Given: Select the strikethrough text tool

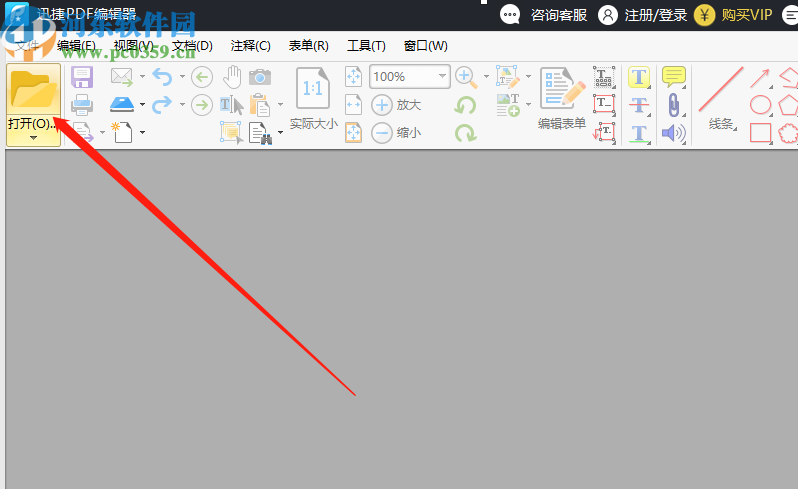Looking at the screenshot, I should 639,105.
